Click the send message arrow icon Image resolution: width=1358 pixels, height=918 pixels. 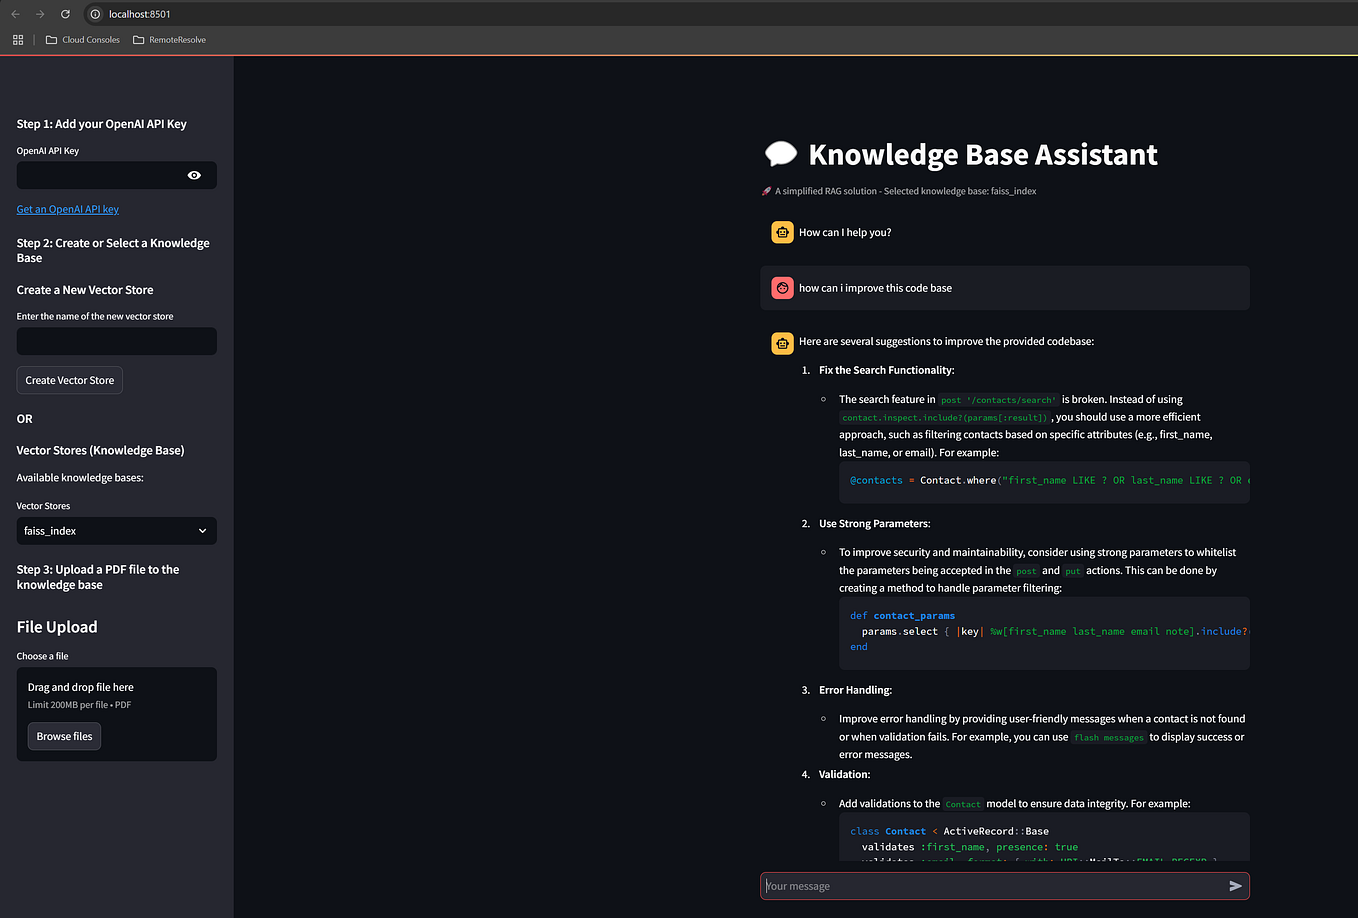(x=1235, y=886)
